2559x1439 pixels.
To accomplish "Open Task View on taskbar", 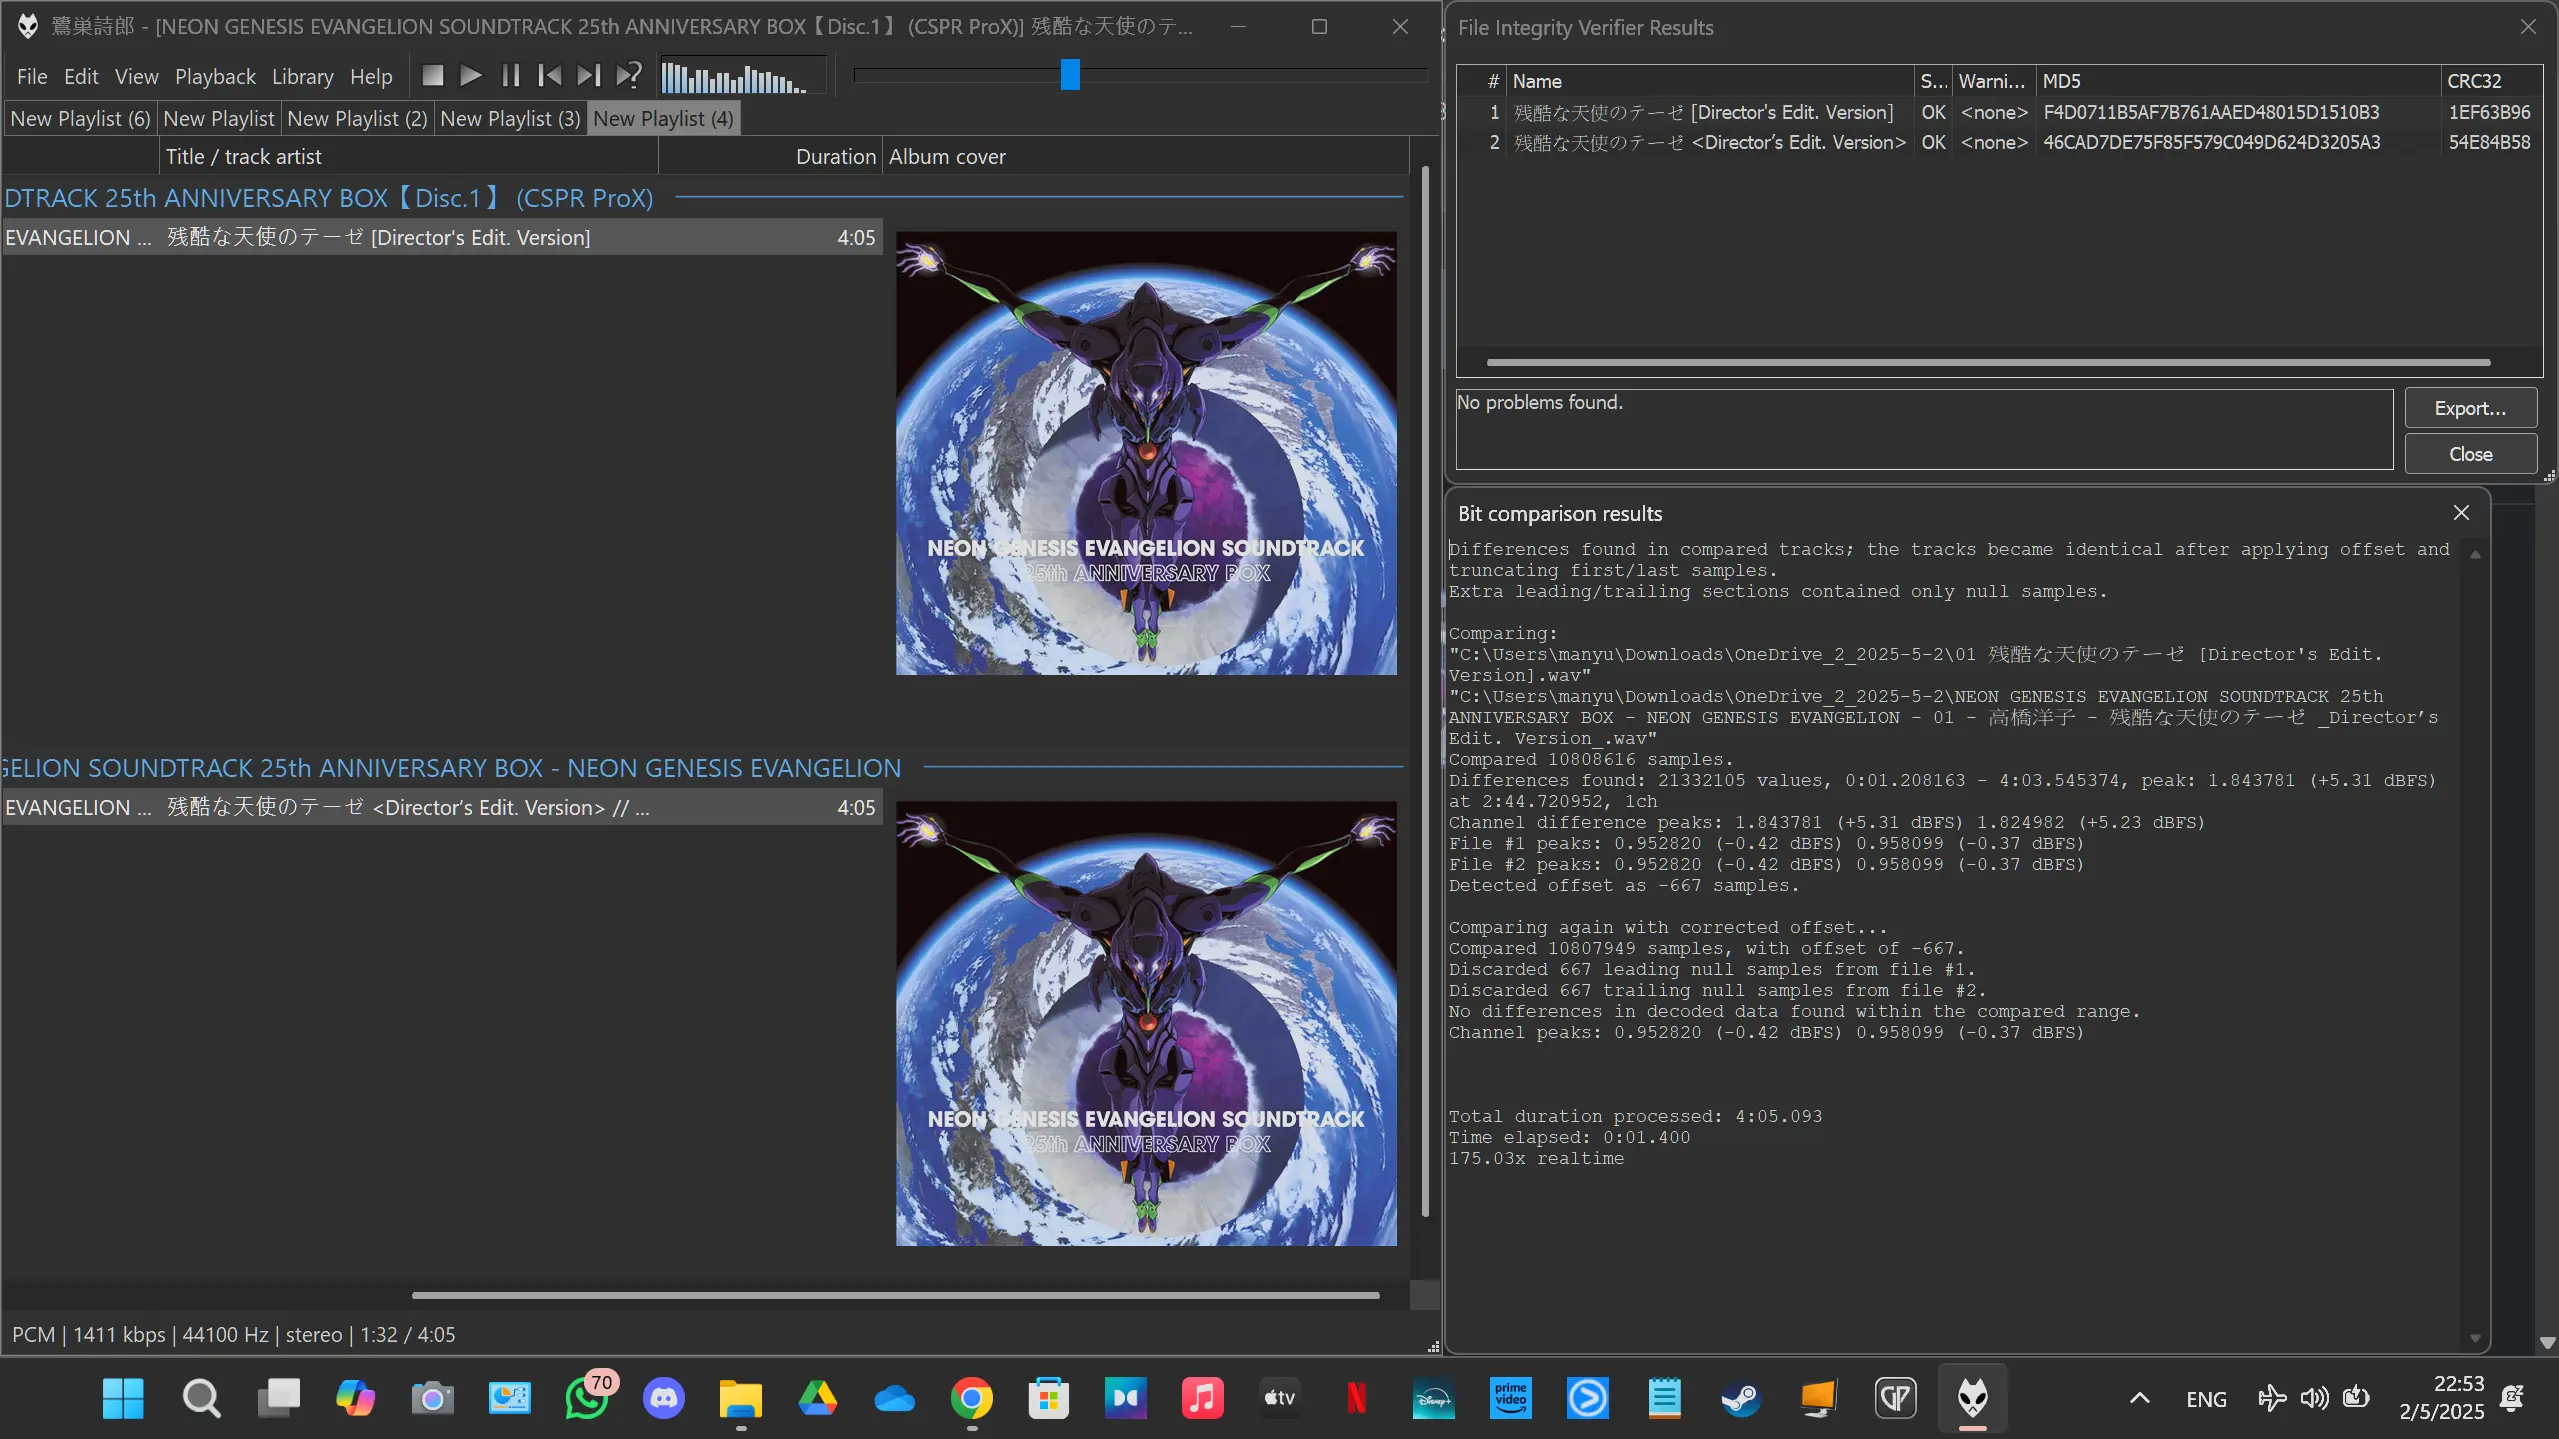I will click(x=278, y=1398).
